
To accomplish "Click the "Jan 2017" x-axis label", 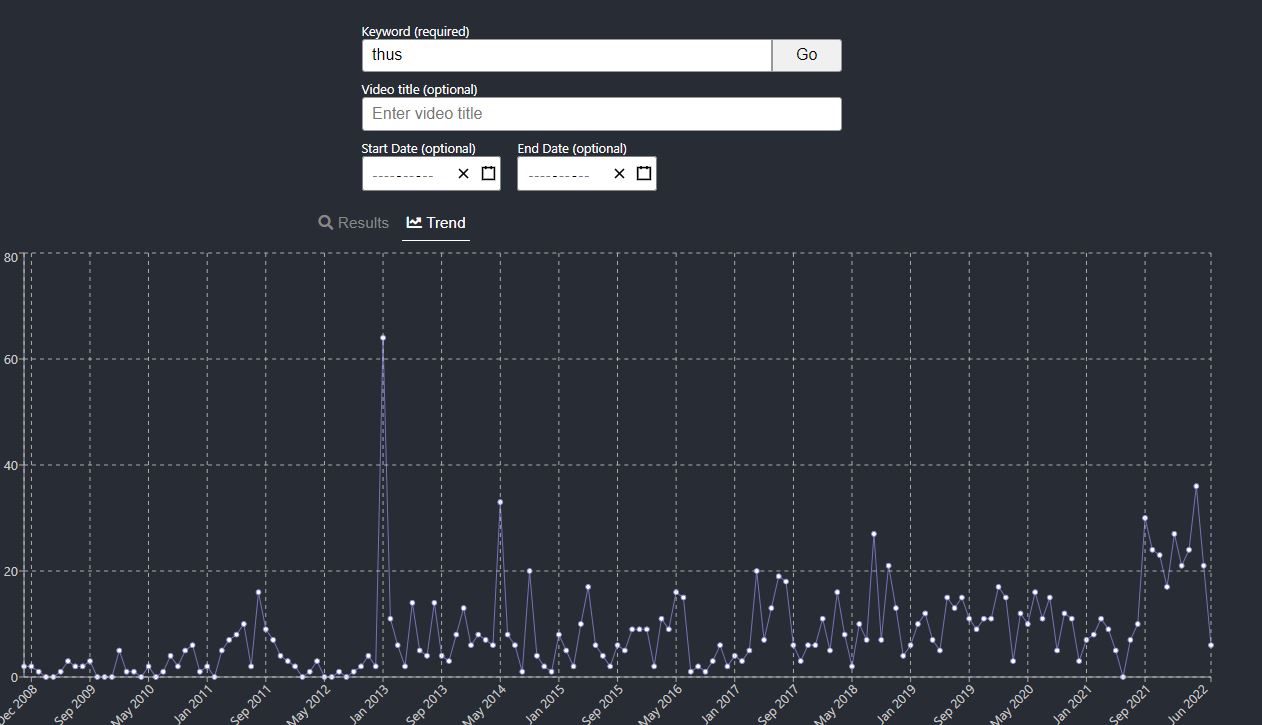I will pos(720,704).
